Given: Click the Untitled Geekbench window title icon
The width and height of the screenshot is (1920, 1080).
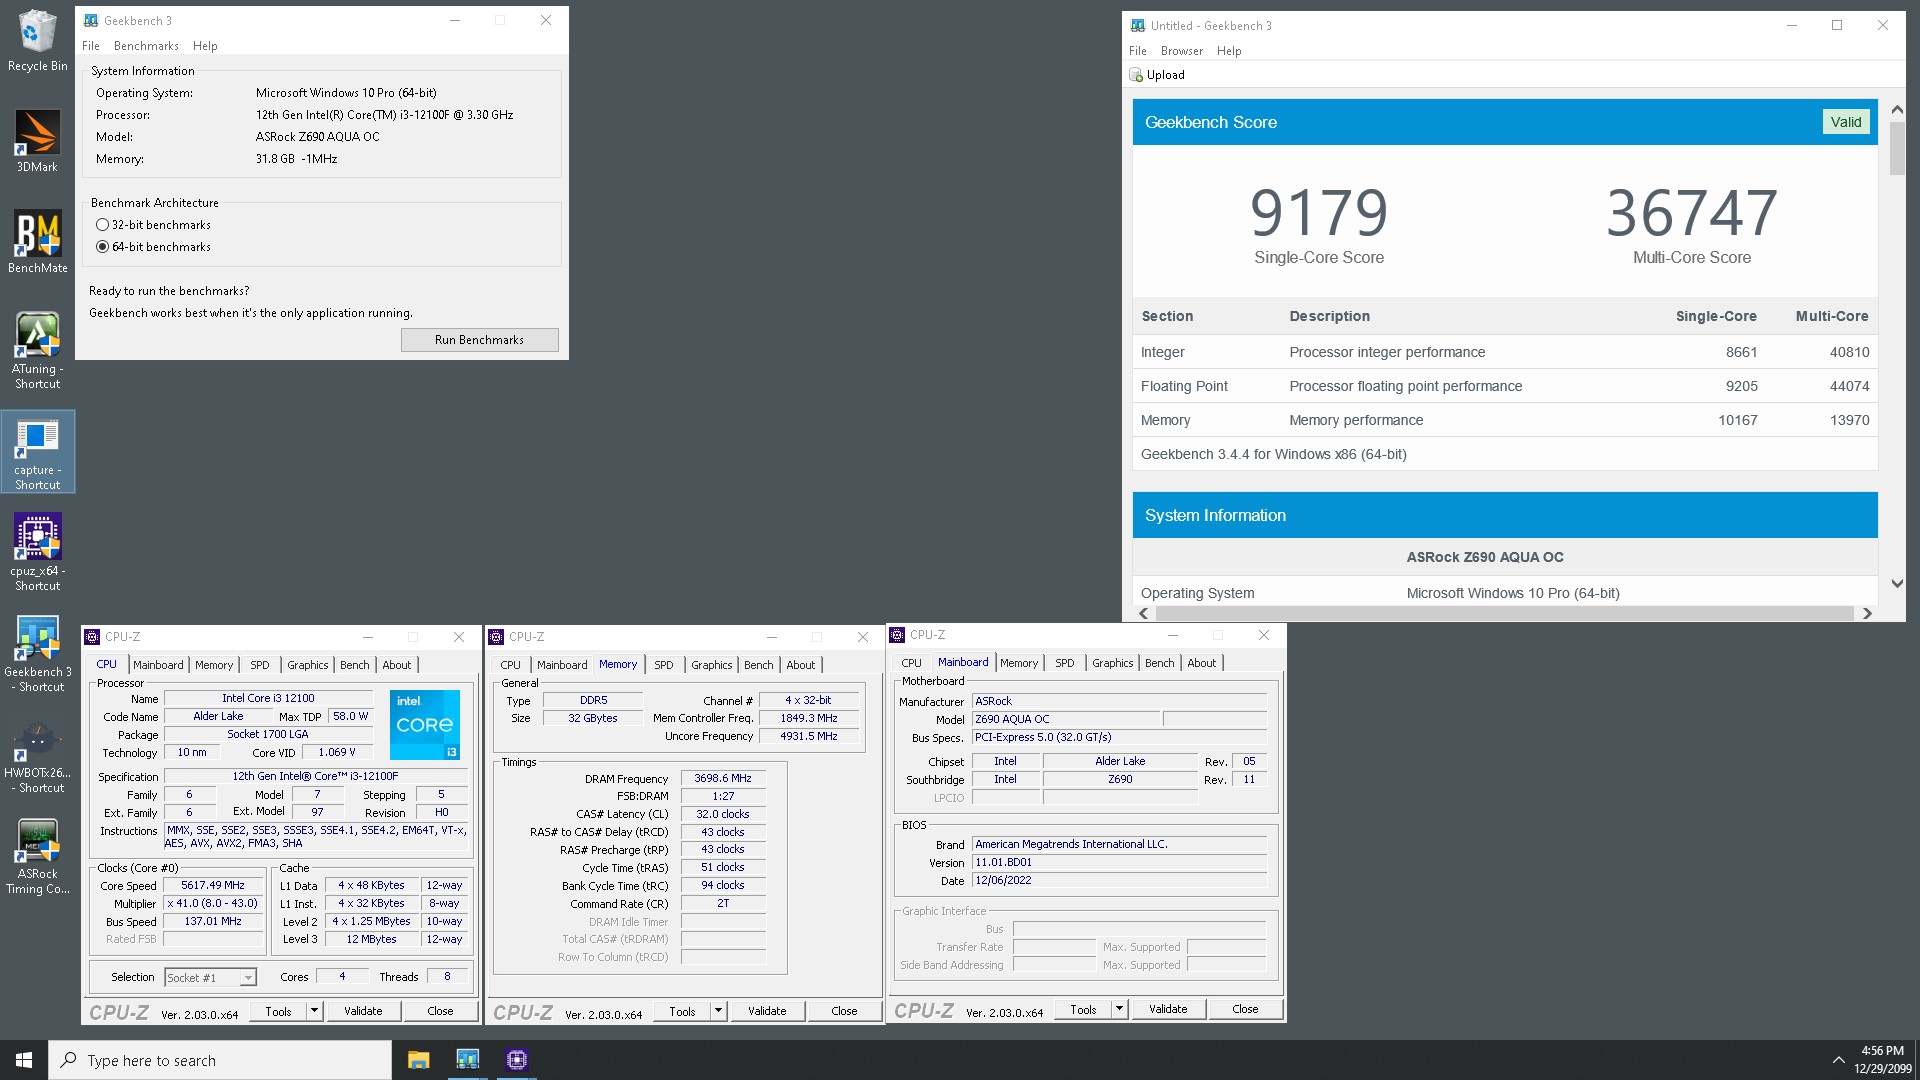Looking at the screenshot, I should point(1138,25).
